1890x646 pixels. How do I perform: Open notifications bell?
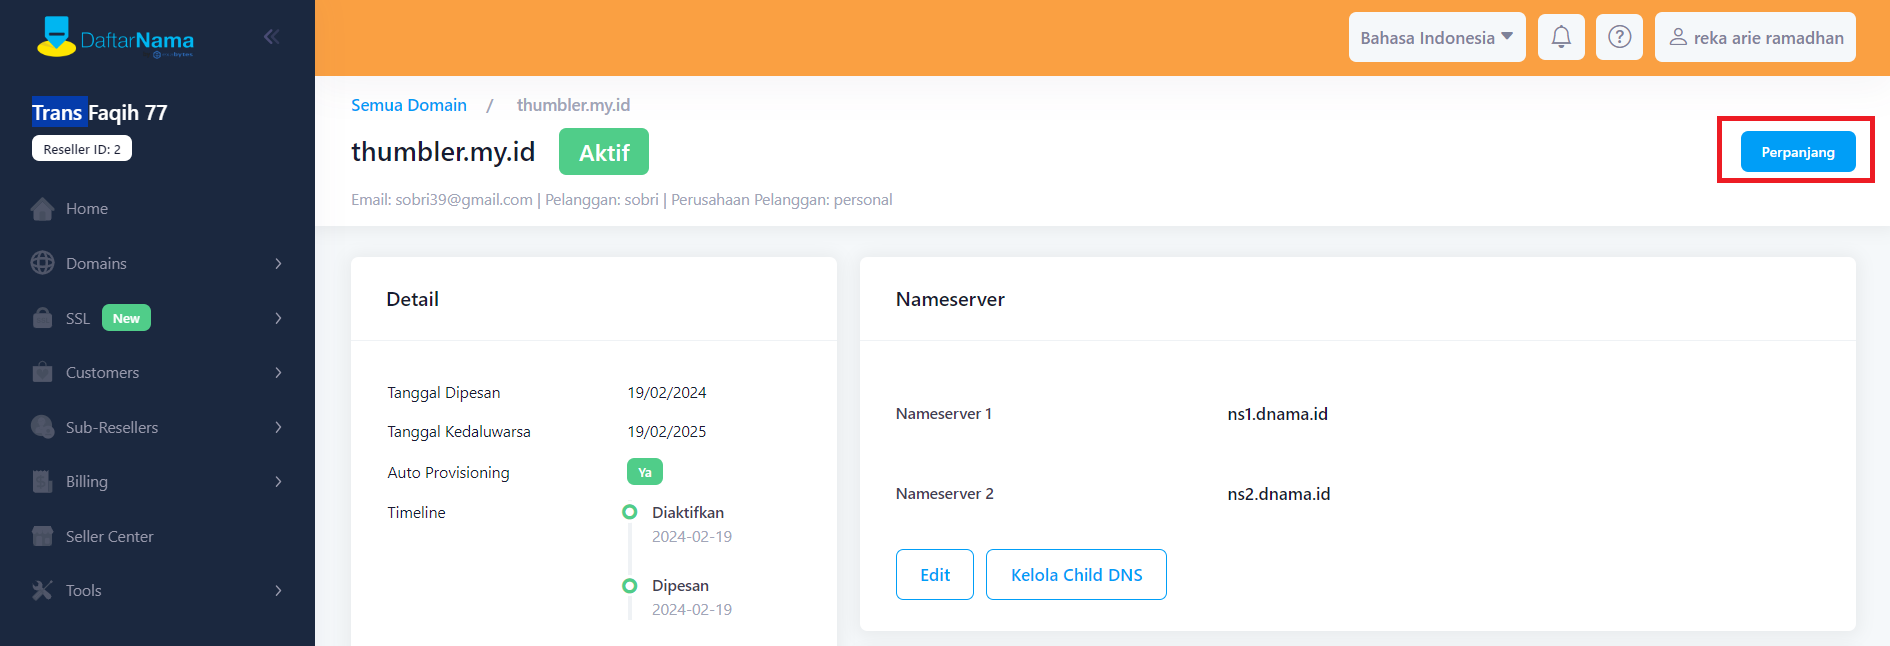click(1561, 37)
